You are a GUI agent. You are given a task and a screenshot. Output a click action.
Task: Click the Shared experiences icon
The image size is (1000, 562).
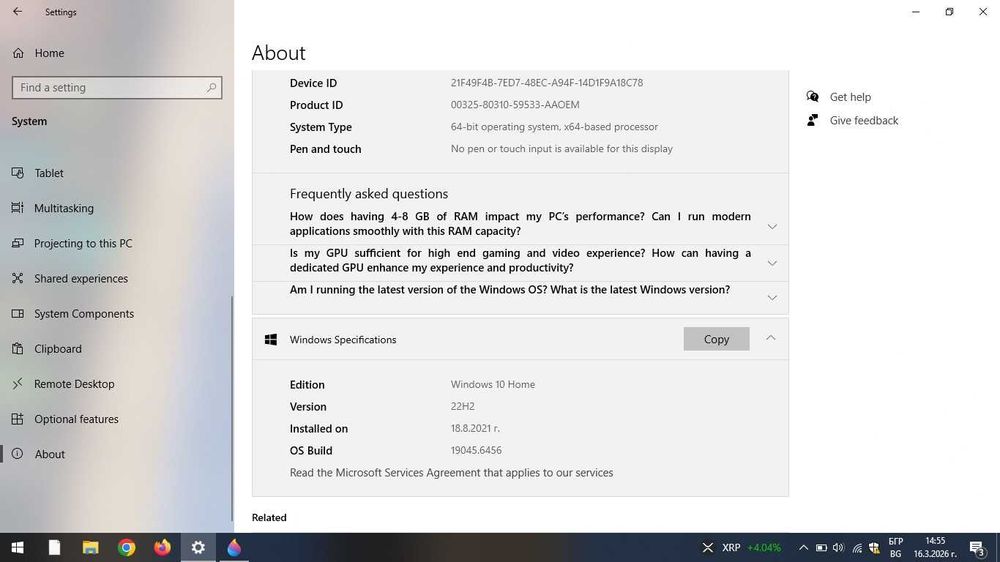[18, 278]
